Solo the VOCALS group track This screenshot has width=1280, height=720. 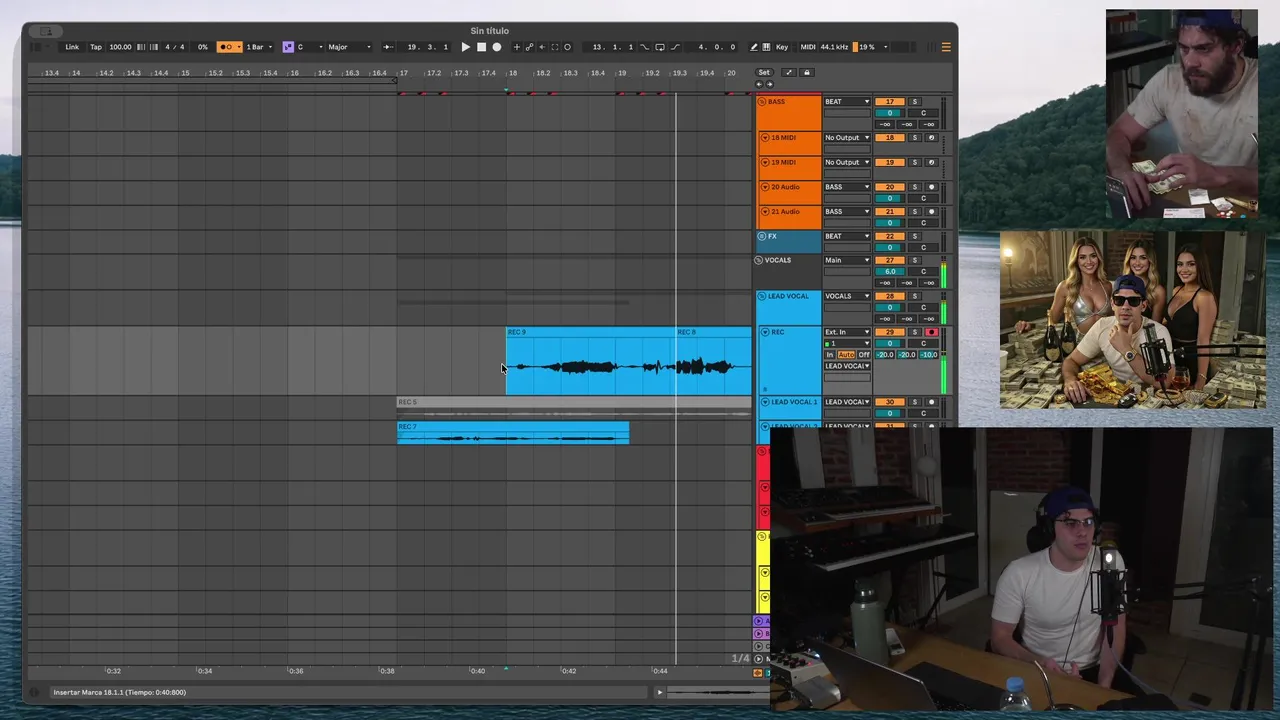pos(914,260)
